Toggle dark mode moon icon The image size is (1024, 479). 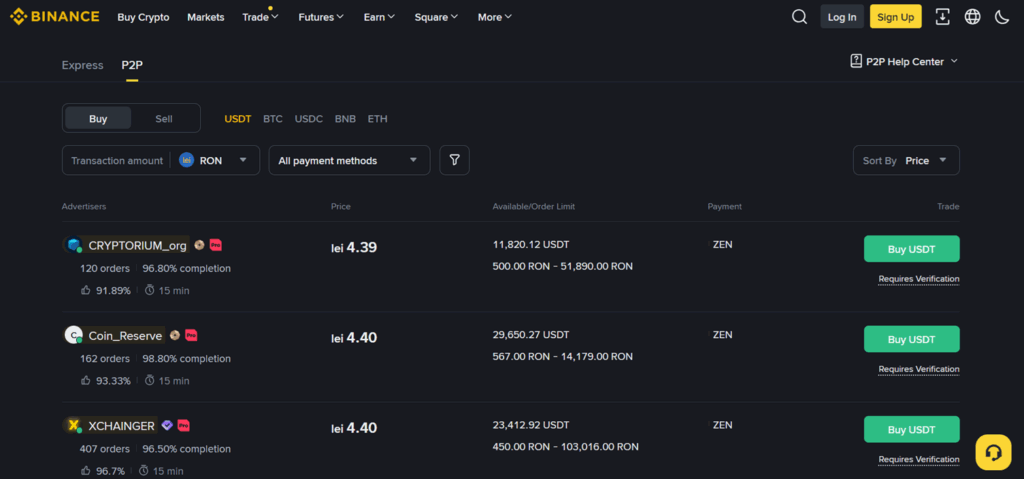coord(1002,17)
